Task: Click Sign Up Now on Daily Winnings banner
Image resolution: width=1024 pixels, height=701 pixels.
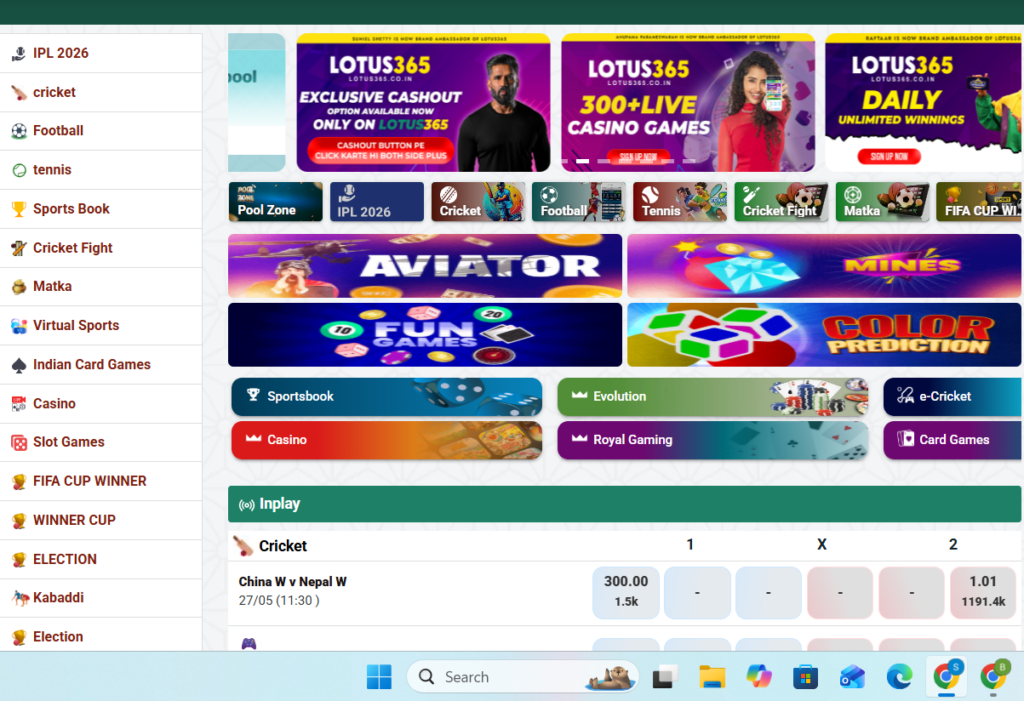Action: point(889,157)
